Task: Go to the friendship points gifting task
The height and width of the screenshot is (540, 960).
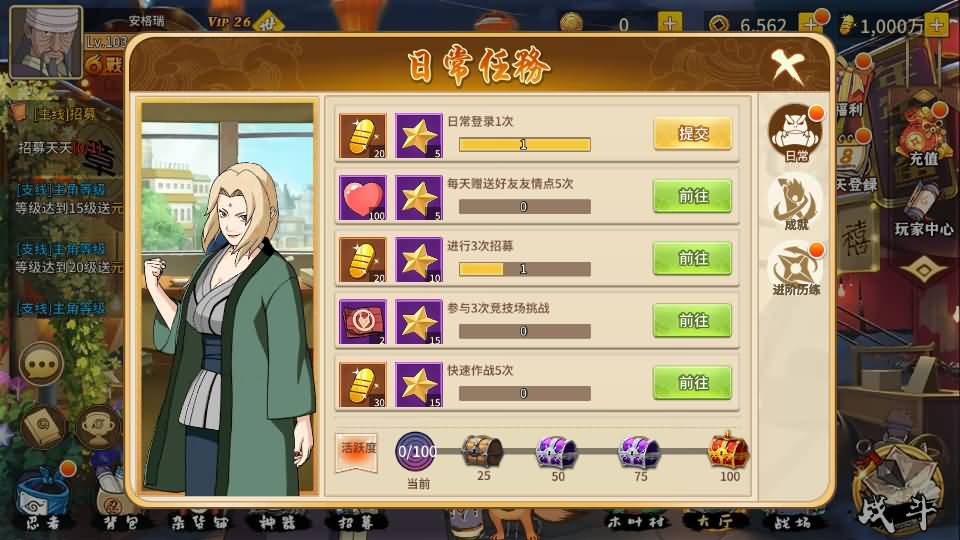Action: pyautogui.click(x=692, y=196)
